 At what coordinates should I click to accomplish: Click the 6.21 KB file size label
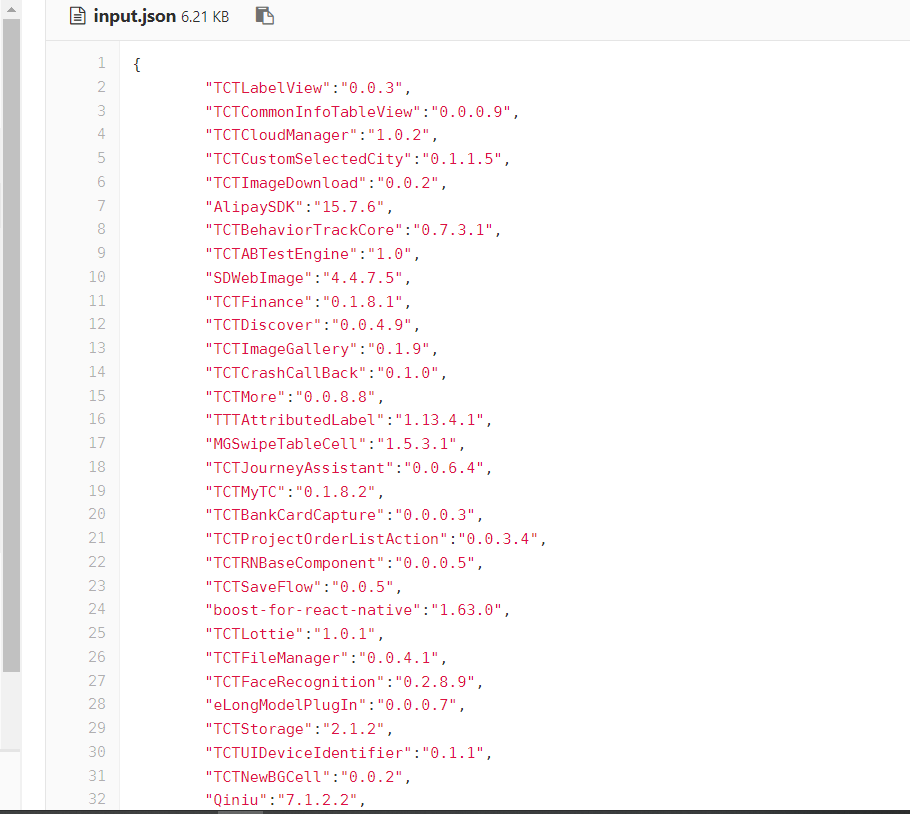(x=205, y=17)
